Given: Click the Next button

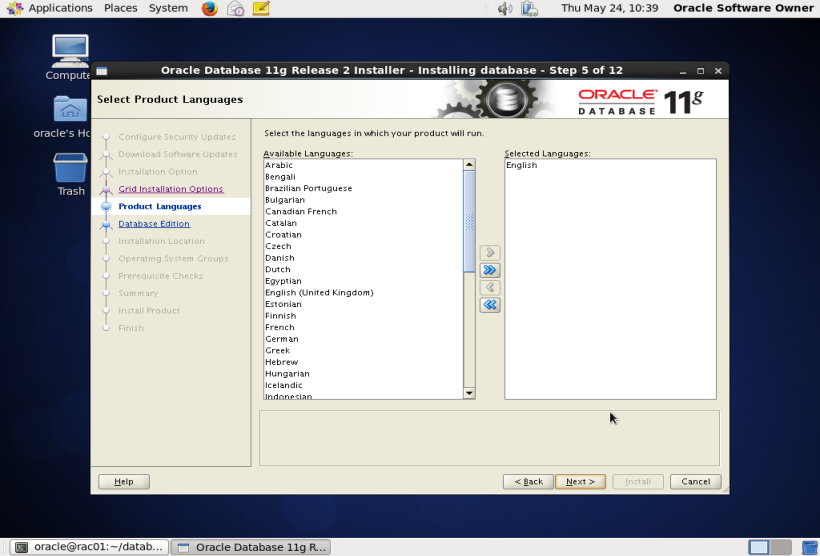Looking at the screenshot, I should (x=580, y=482).
